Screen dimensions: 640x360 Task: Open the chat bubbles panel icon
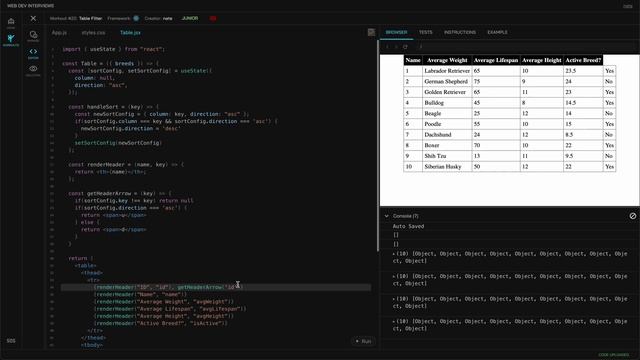(x=33, y=36)
